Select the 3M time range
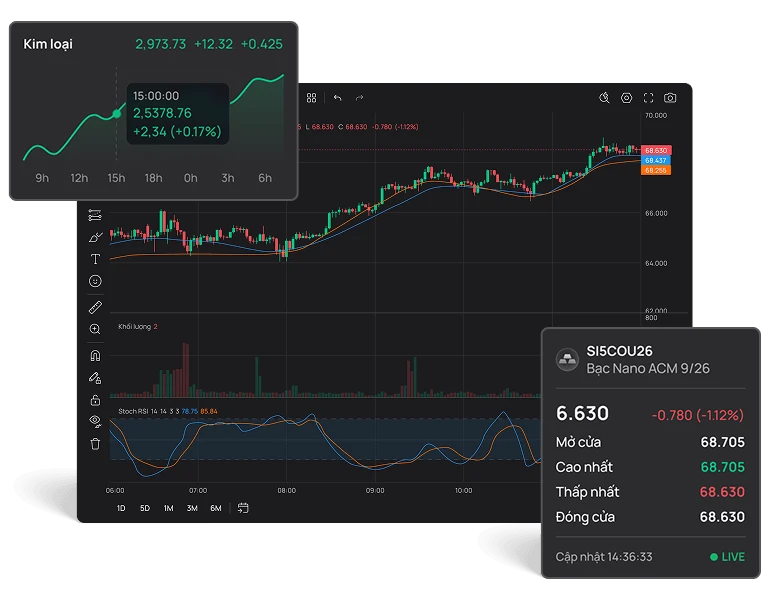Image resolution: width=762 pixels, height=600 pixels. 192,508
